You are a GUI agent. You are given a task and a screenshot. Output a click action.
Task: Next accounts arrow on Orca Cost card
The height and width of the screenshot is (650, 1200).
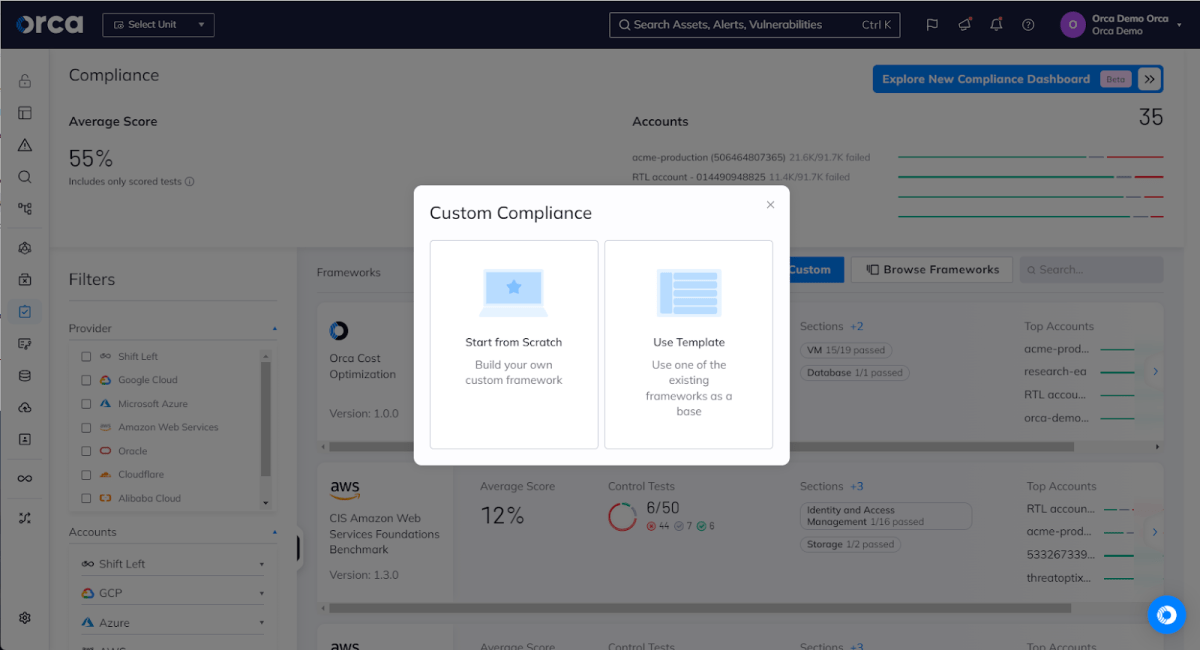[1155, 371]
